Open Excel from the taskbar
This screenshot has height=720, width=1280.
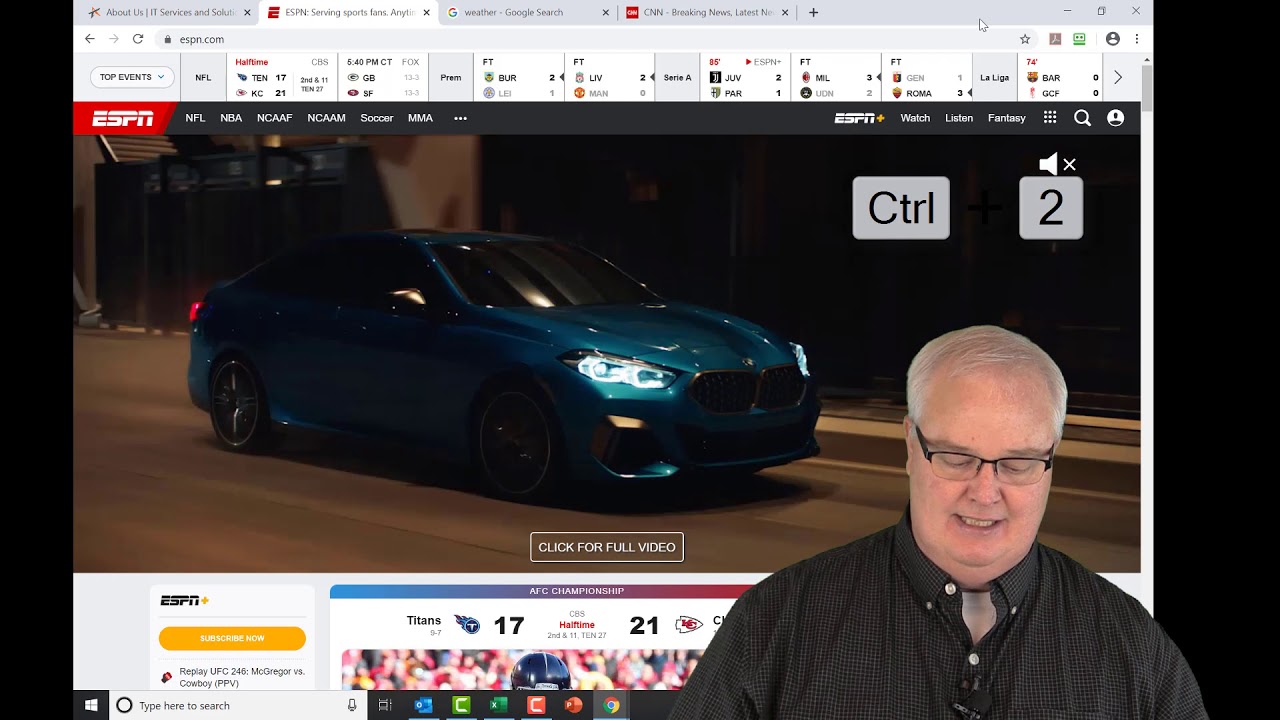498,705
